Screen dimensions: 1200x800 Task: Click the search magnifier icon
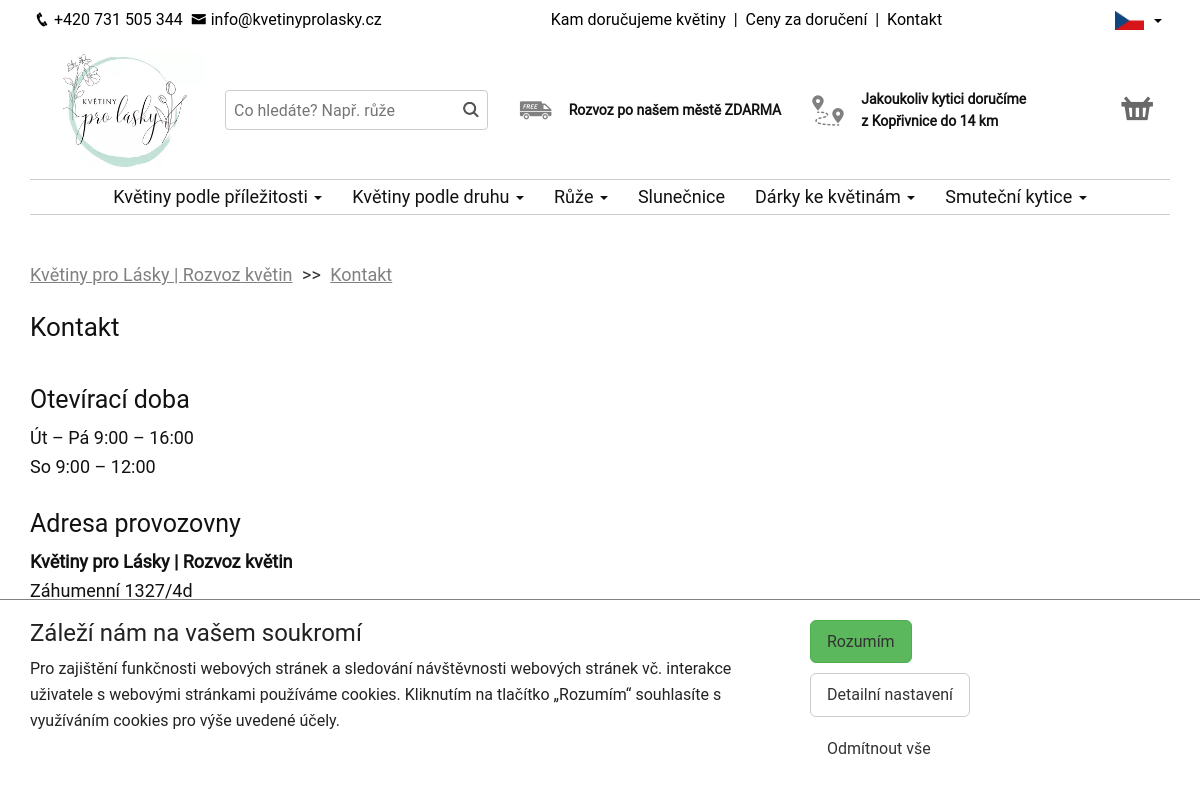click(471, 110)
